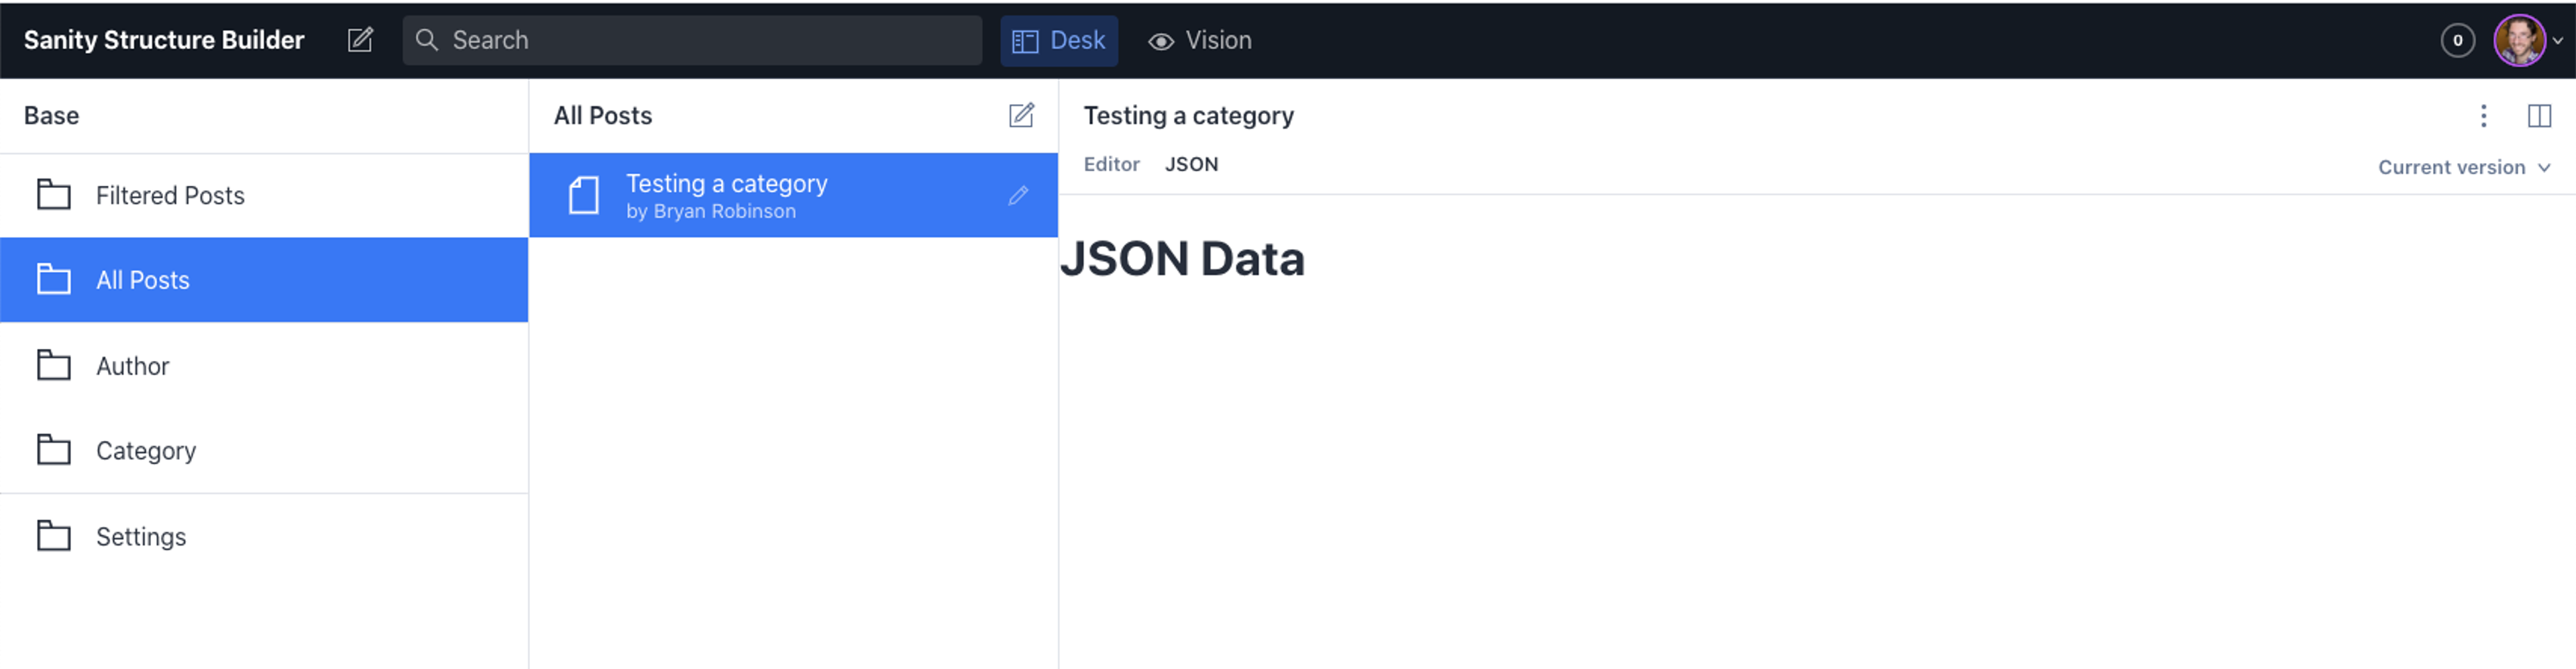2576x669 pixels.
Task: Open the Category list item
Action: (264, 451)
